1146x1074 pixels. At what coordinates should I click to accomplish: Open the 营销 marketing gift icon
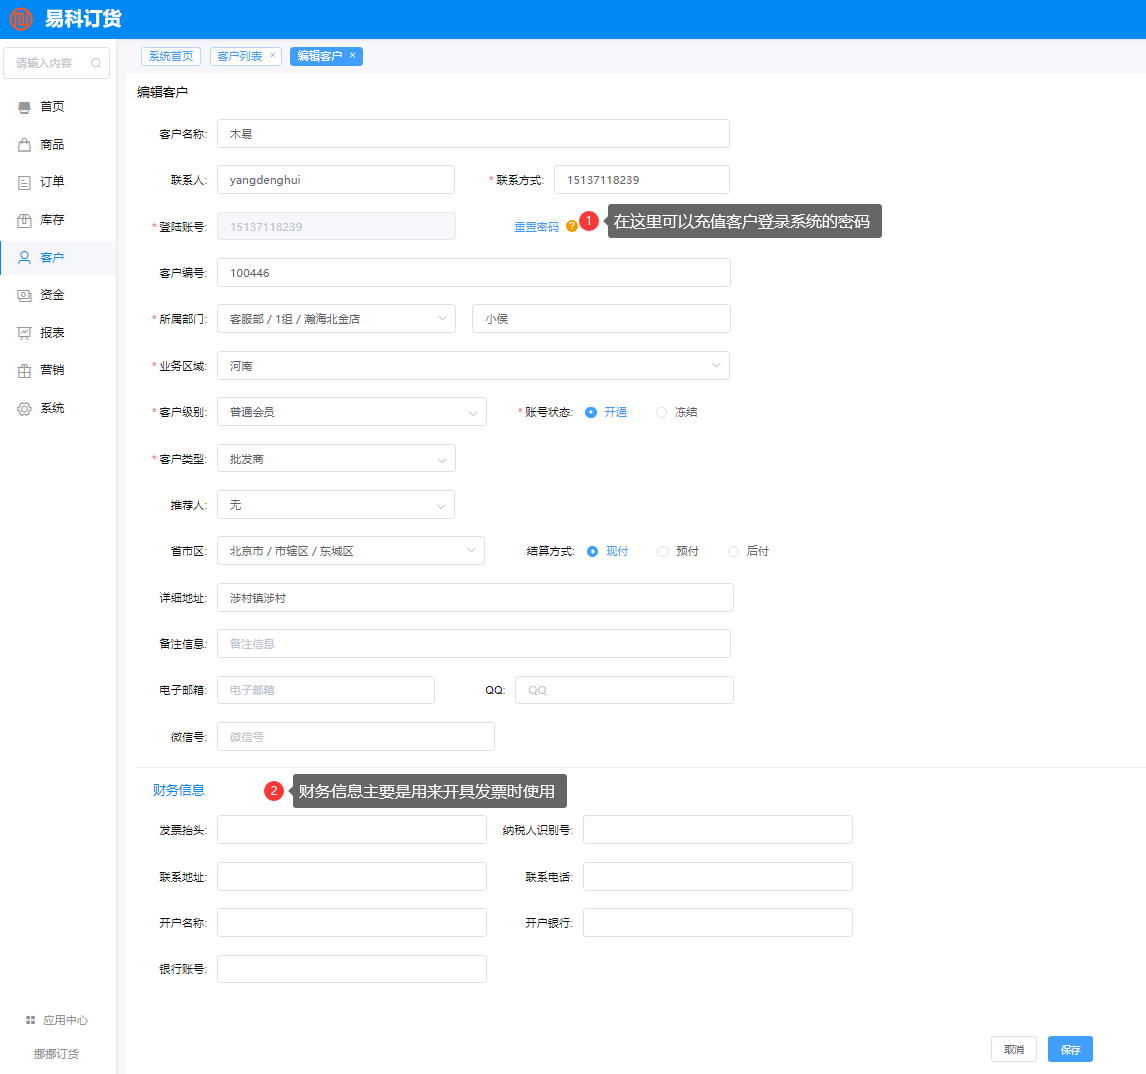(x=25, y=370)
